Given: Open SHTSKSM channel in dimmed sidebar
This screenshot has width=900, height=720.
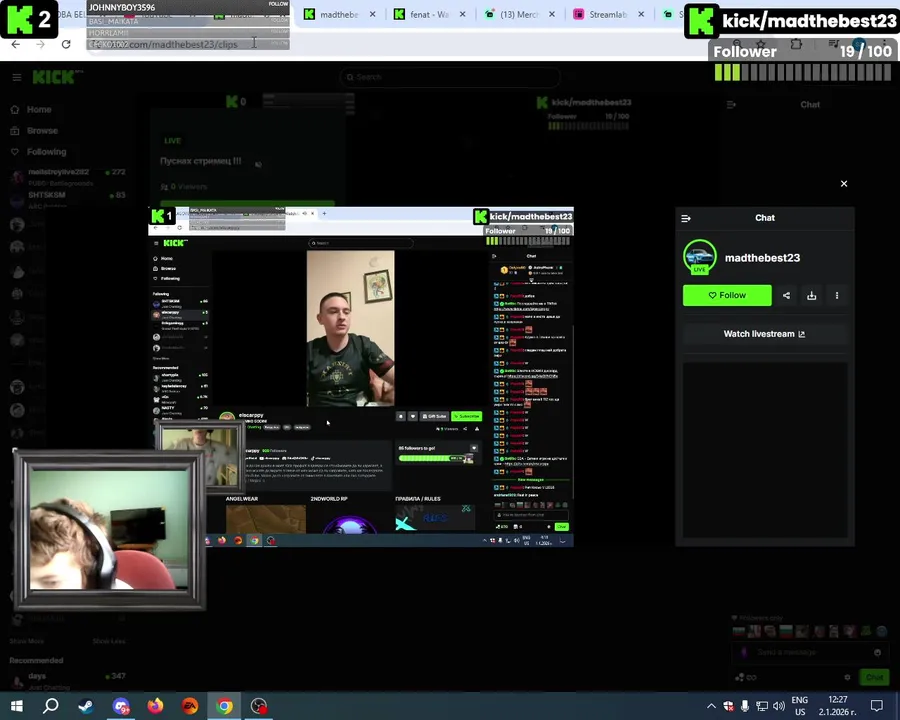Looking at the screenshot, I should tap(68, 199).
